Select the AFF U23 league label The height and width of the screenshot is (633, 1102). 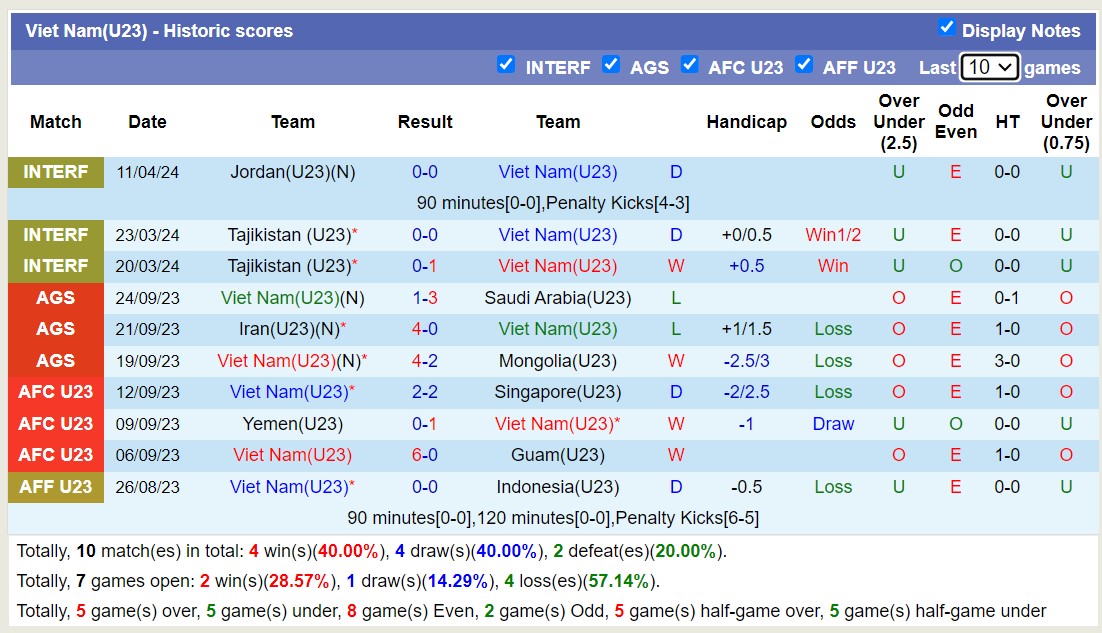[x=56, y=487]
